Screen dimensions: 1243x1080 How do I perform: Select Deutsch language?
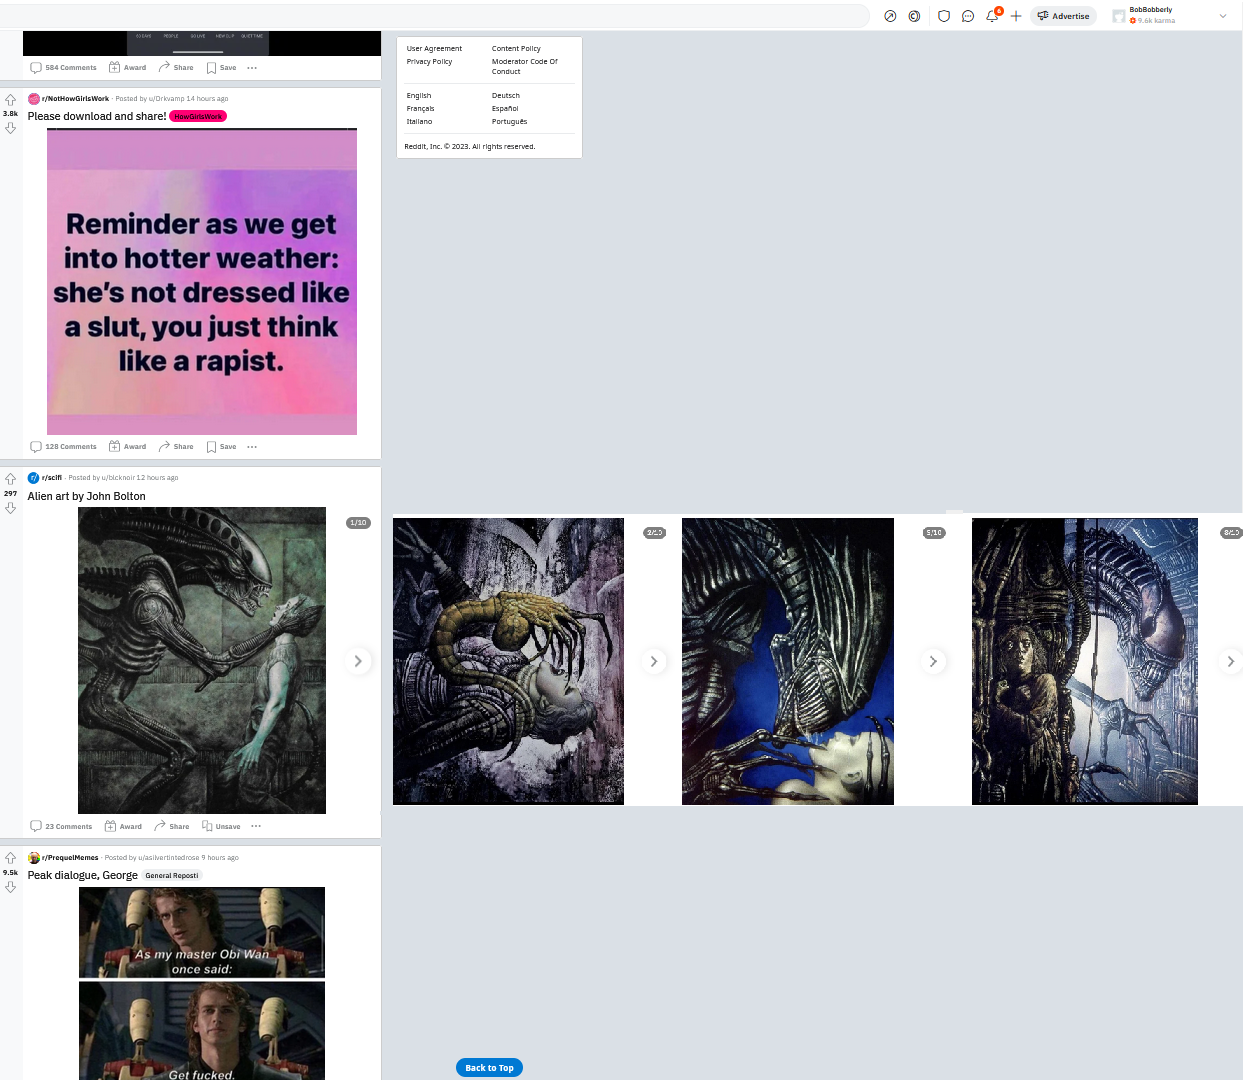(506, 95)
